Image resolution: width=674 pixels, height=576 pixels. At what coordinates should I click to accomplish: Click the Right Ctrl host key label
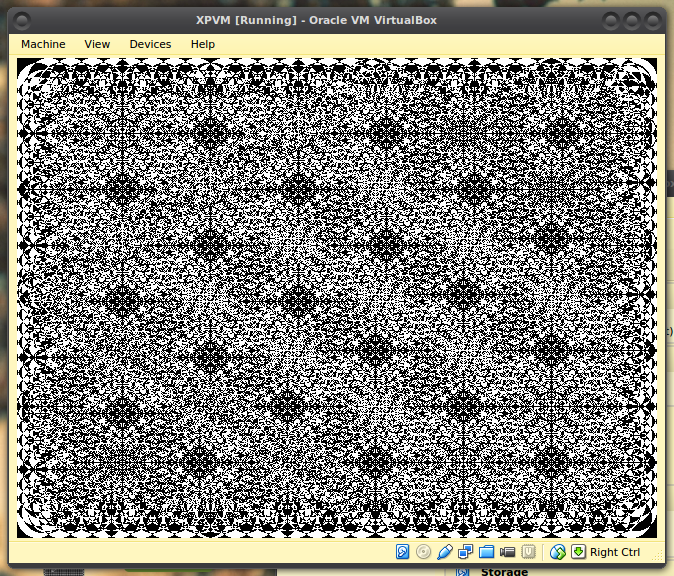(615, 552)
